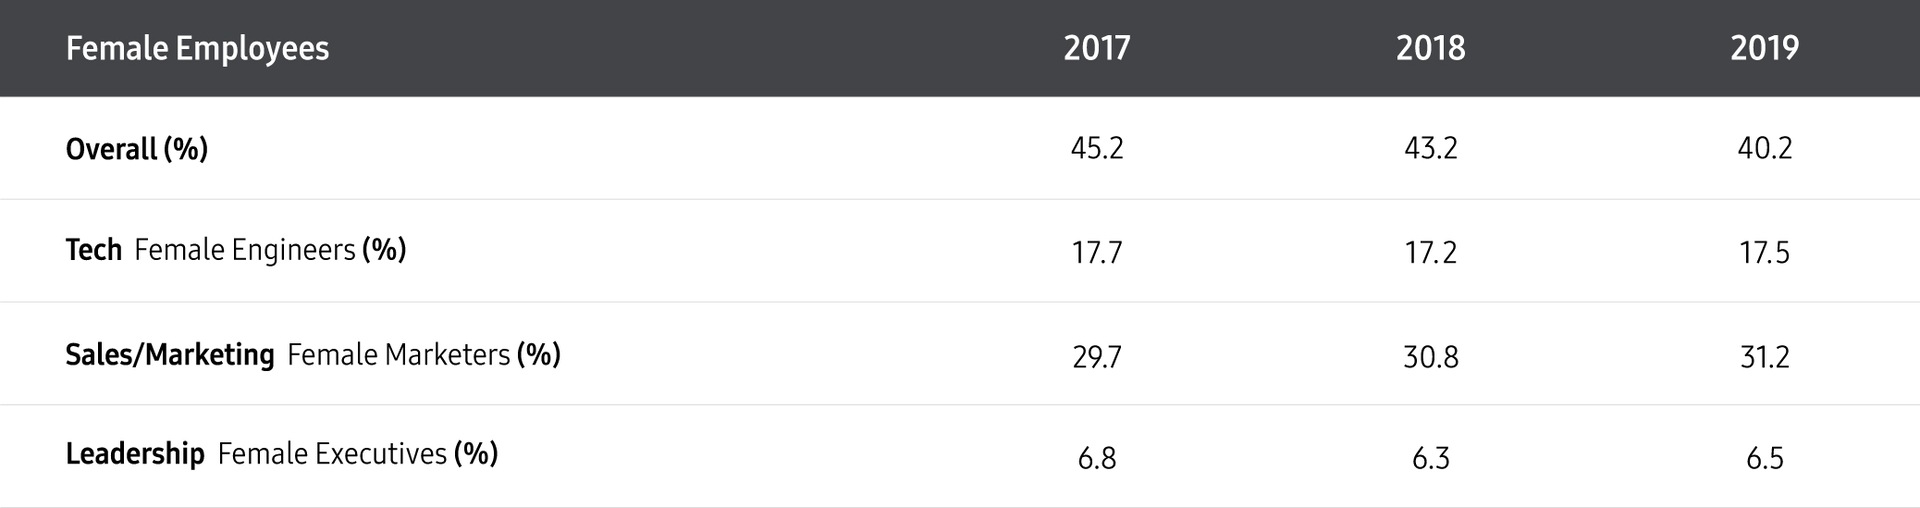Select the 2017 column header

click(1097, 48)
